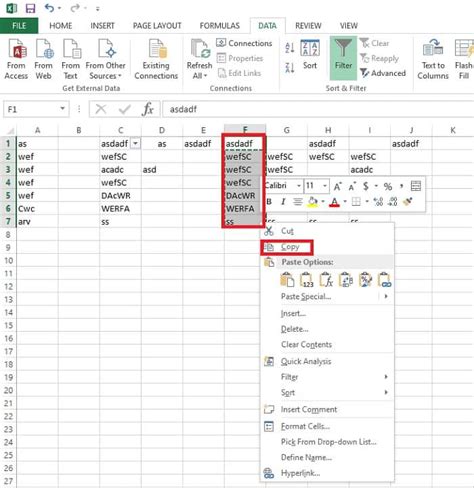Switch to the FORMULAS tab
This screenshot has height=488, width=474.
click(220, 26)
